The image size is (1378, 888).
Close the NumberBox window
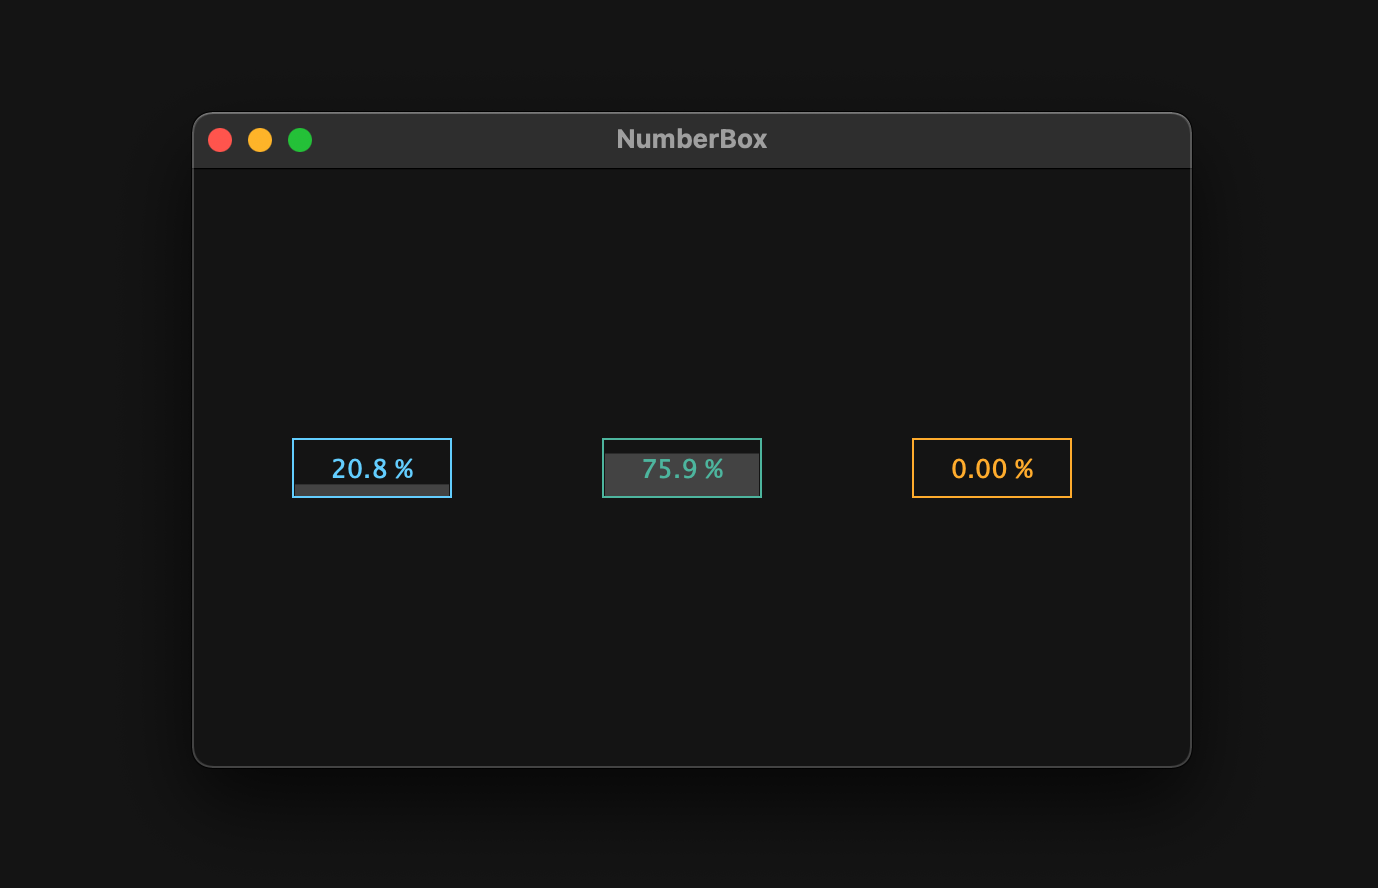[220, 140]
